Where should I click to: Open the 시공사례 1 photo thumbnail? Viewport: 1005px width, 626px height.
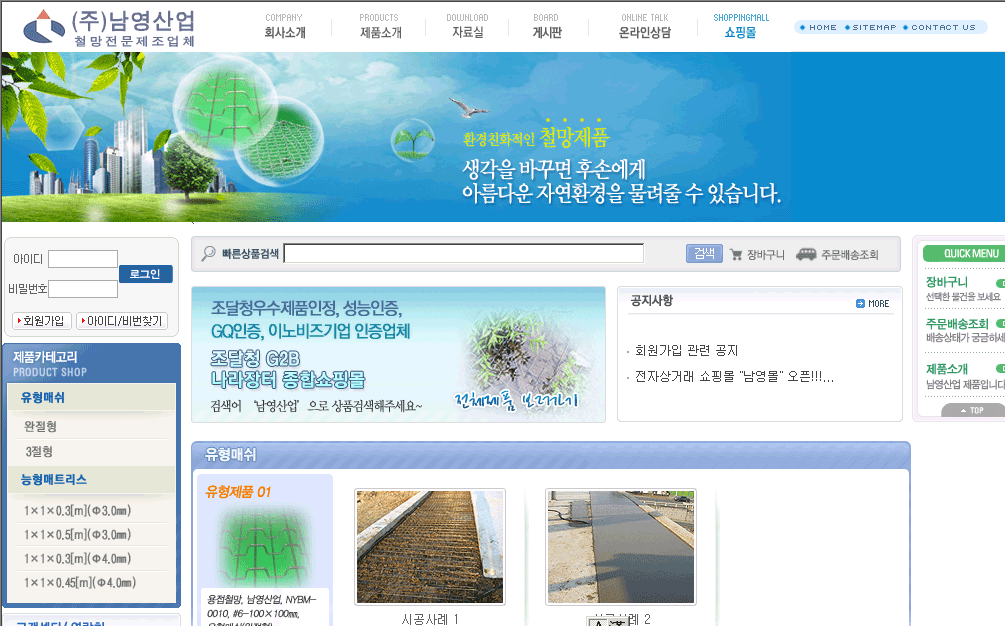tap(429, 547)
